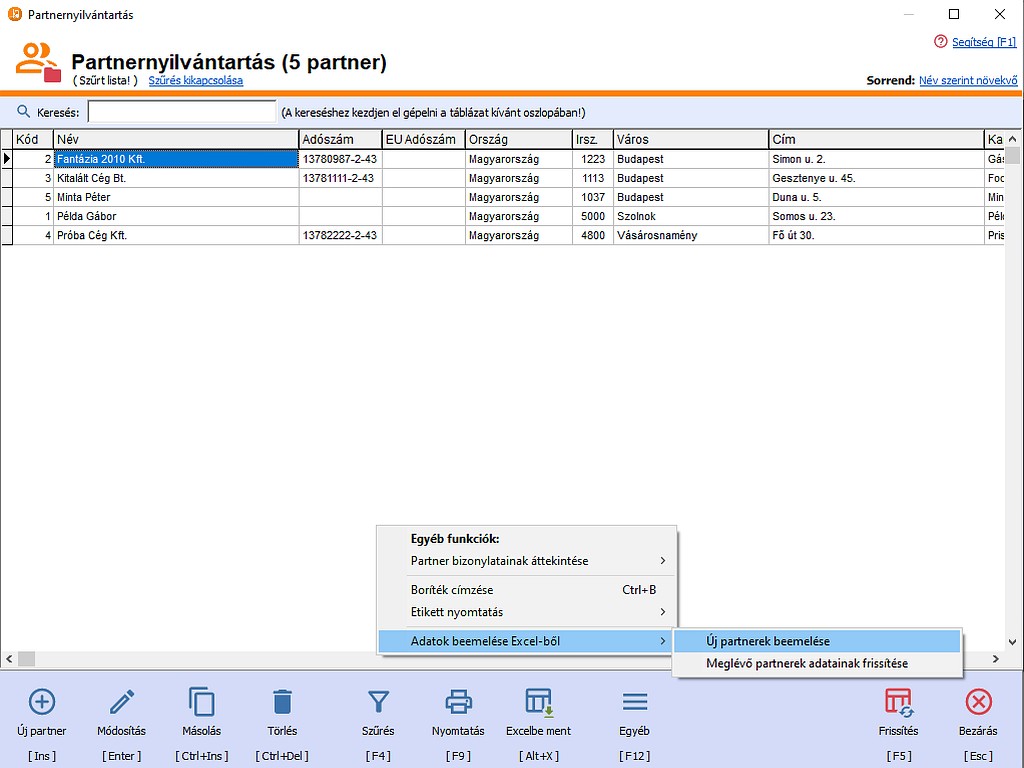Click the Frissítés refresh icon
Screen dimensions: 1024x768
897,701
